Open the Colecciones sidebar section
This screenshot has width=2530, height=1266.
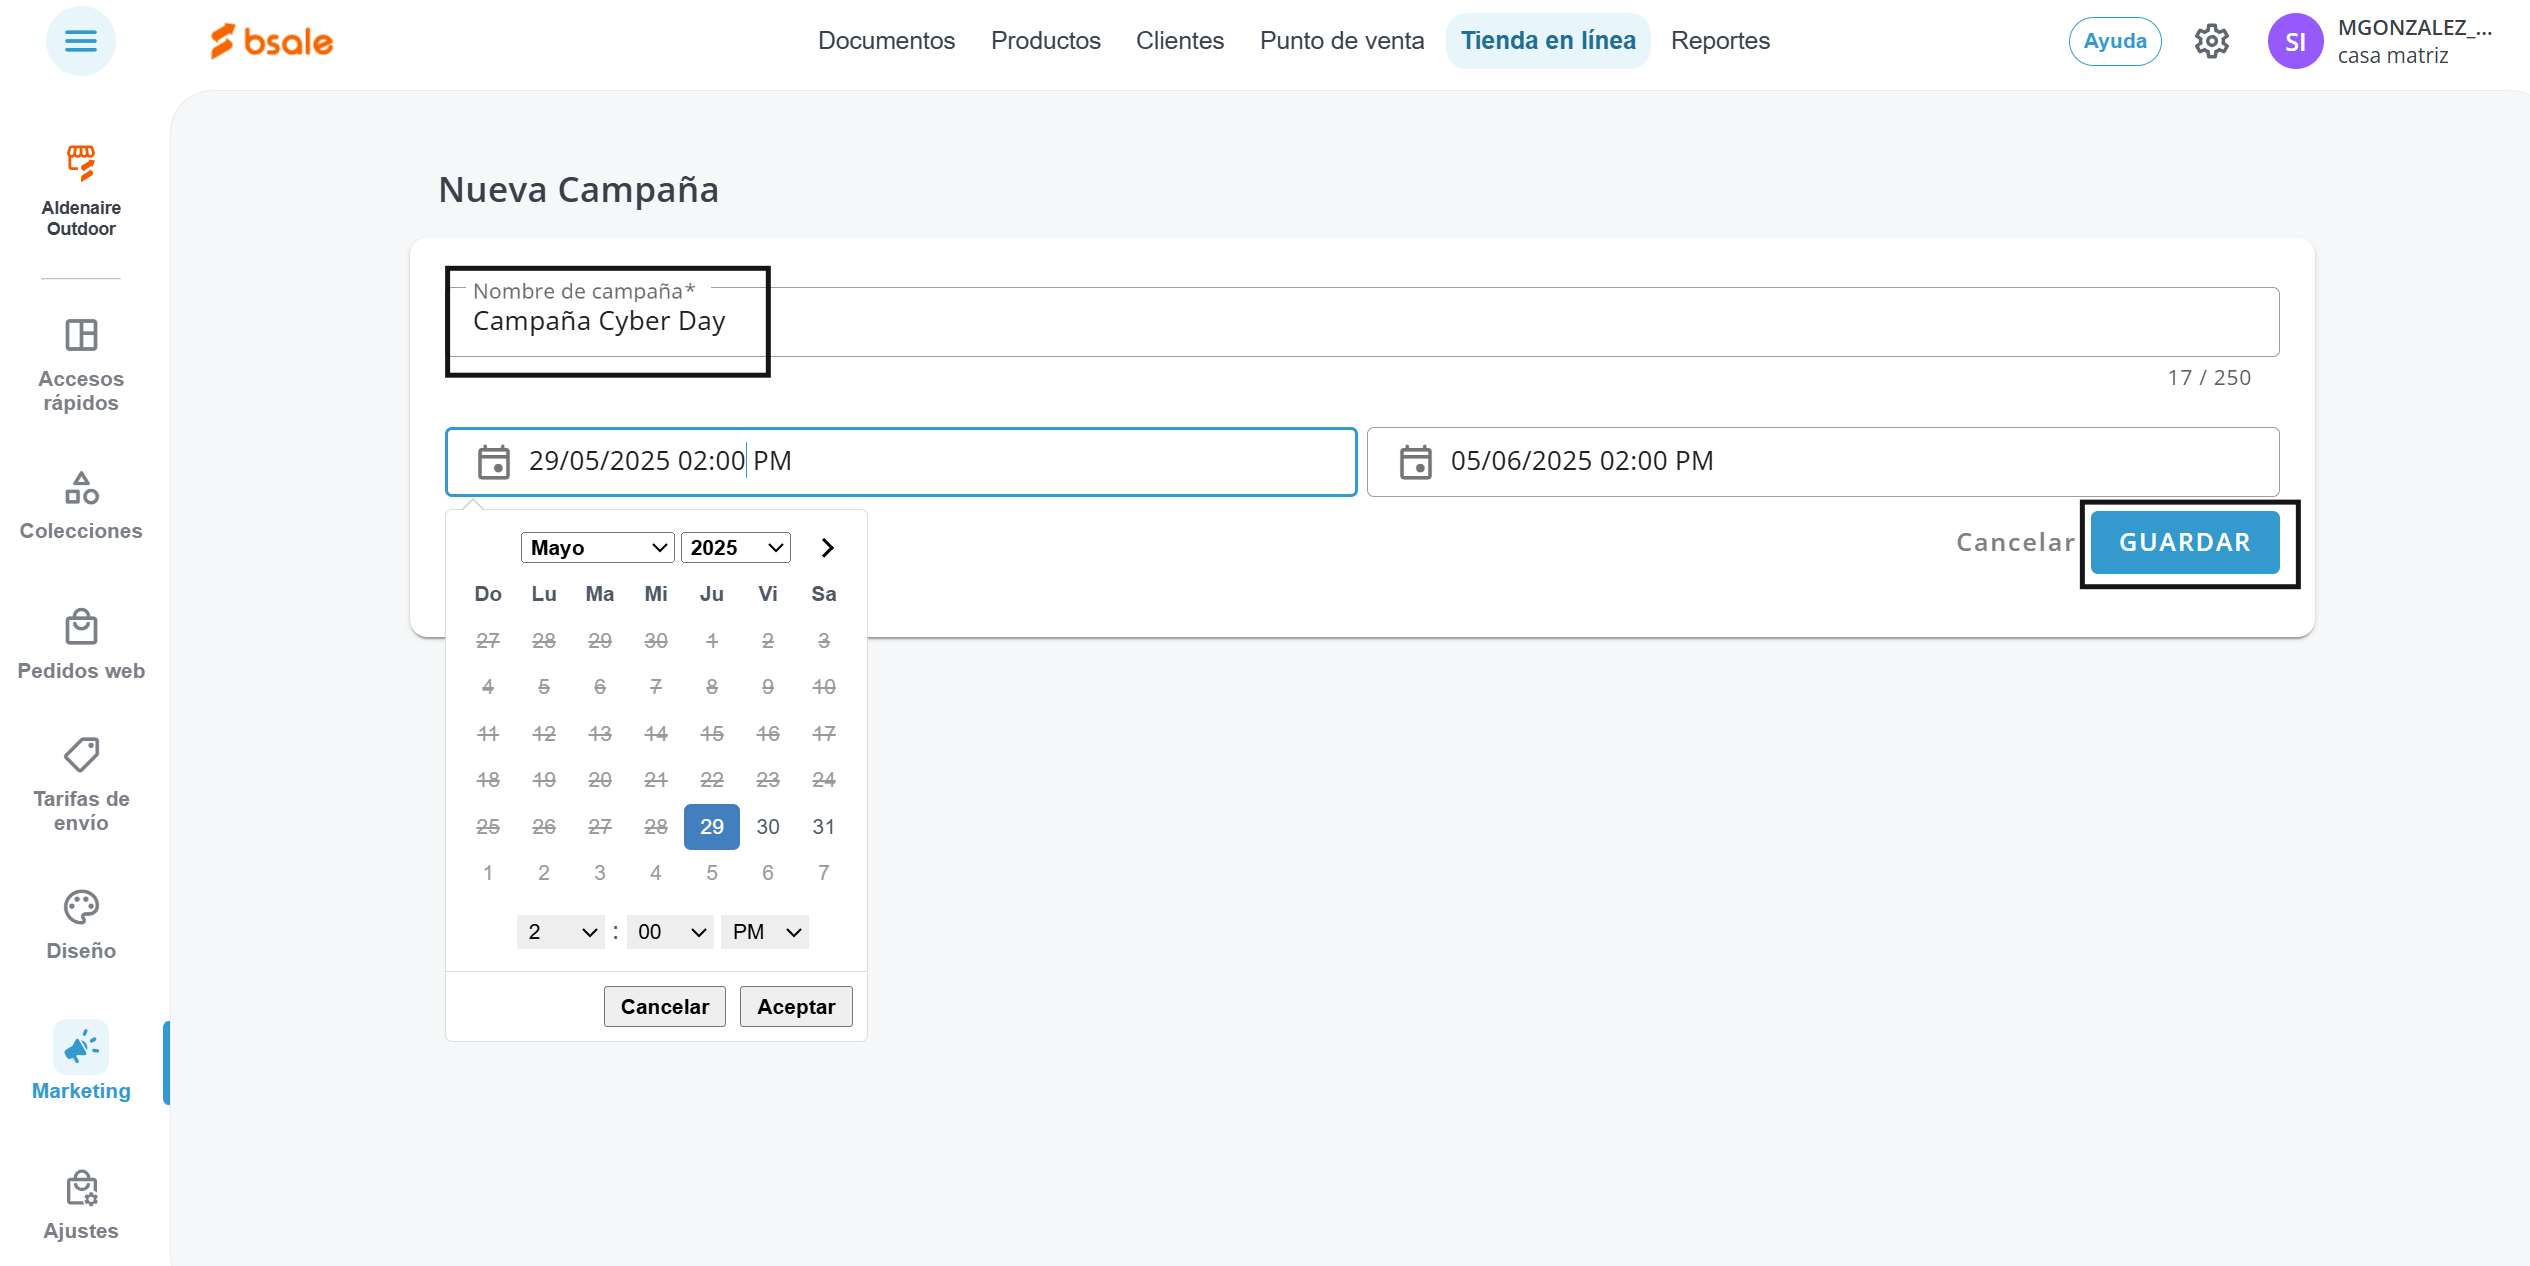(x=81, y=505)
